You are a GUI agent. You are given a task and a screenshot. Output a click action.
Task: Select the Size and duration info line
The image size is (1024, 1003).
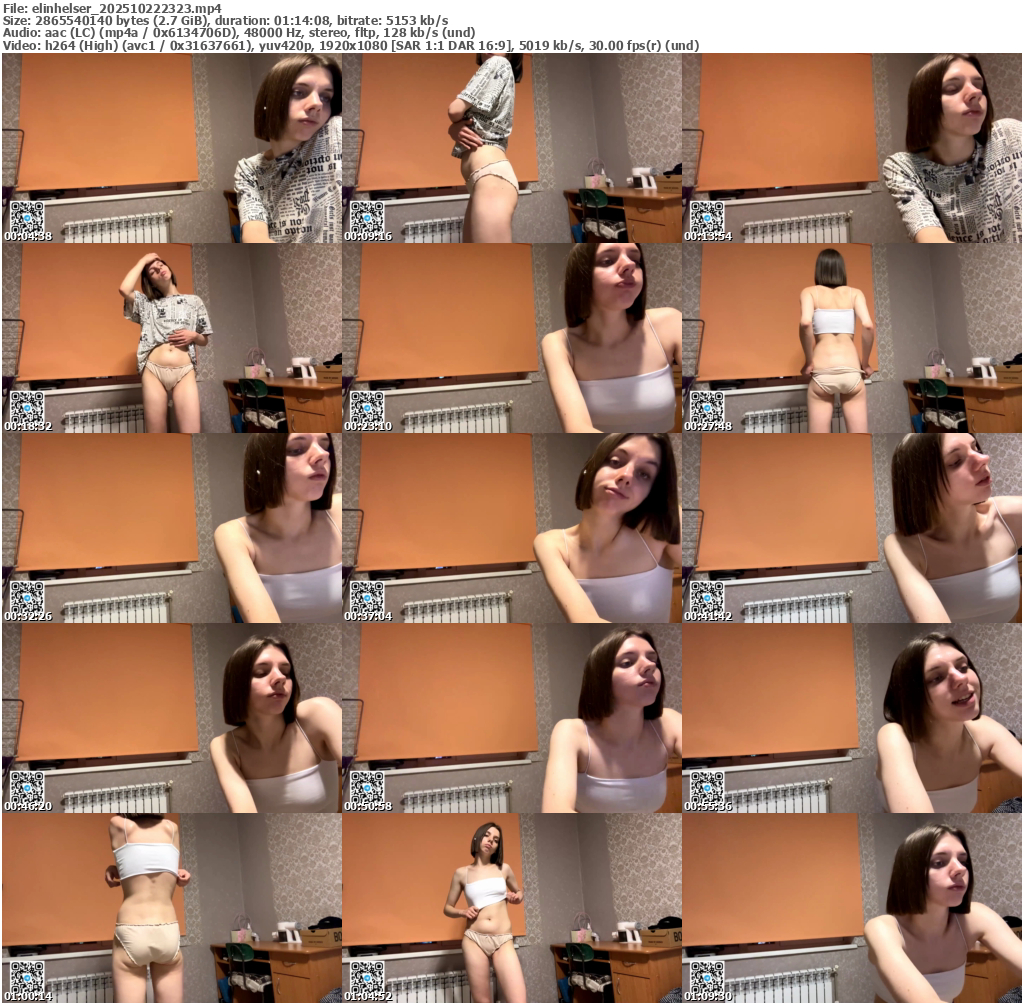point(225,20)
